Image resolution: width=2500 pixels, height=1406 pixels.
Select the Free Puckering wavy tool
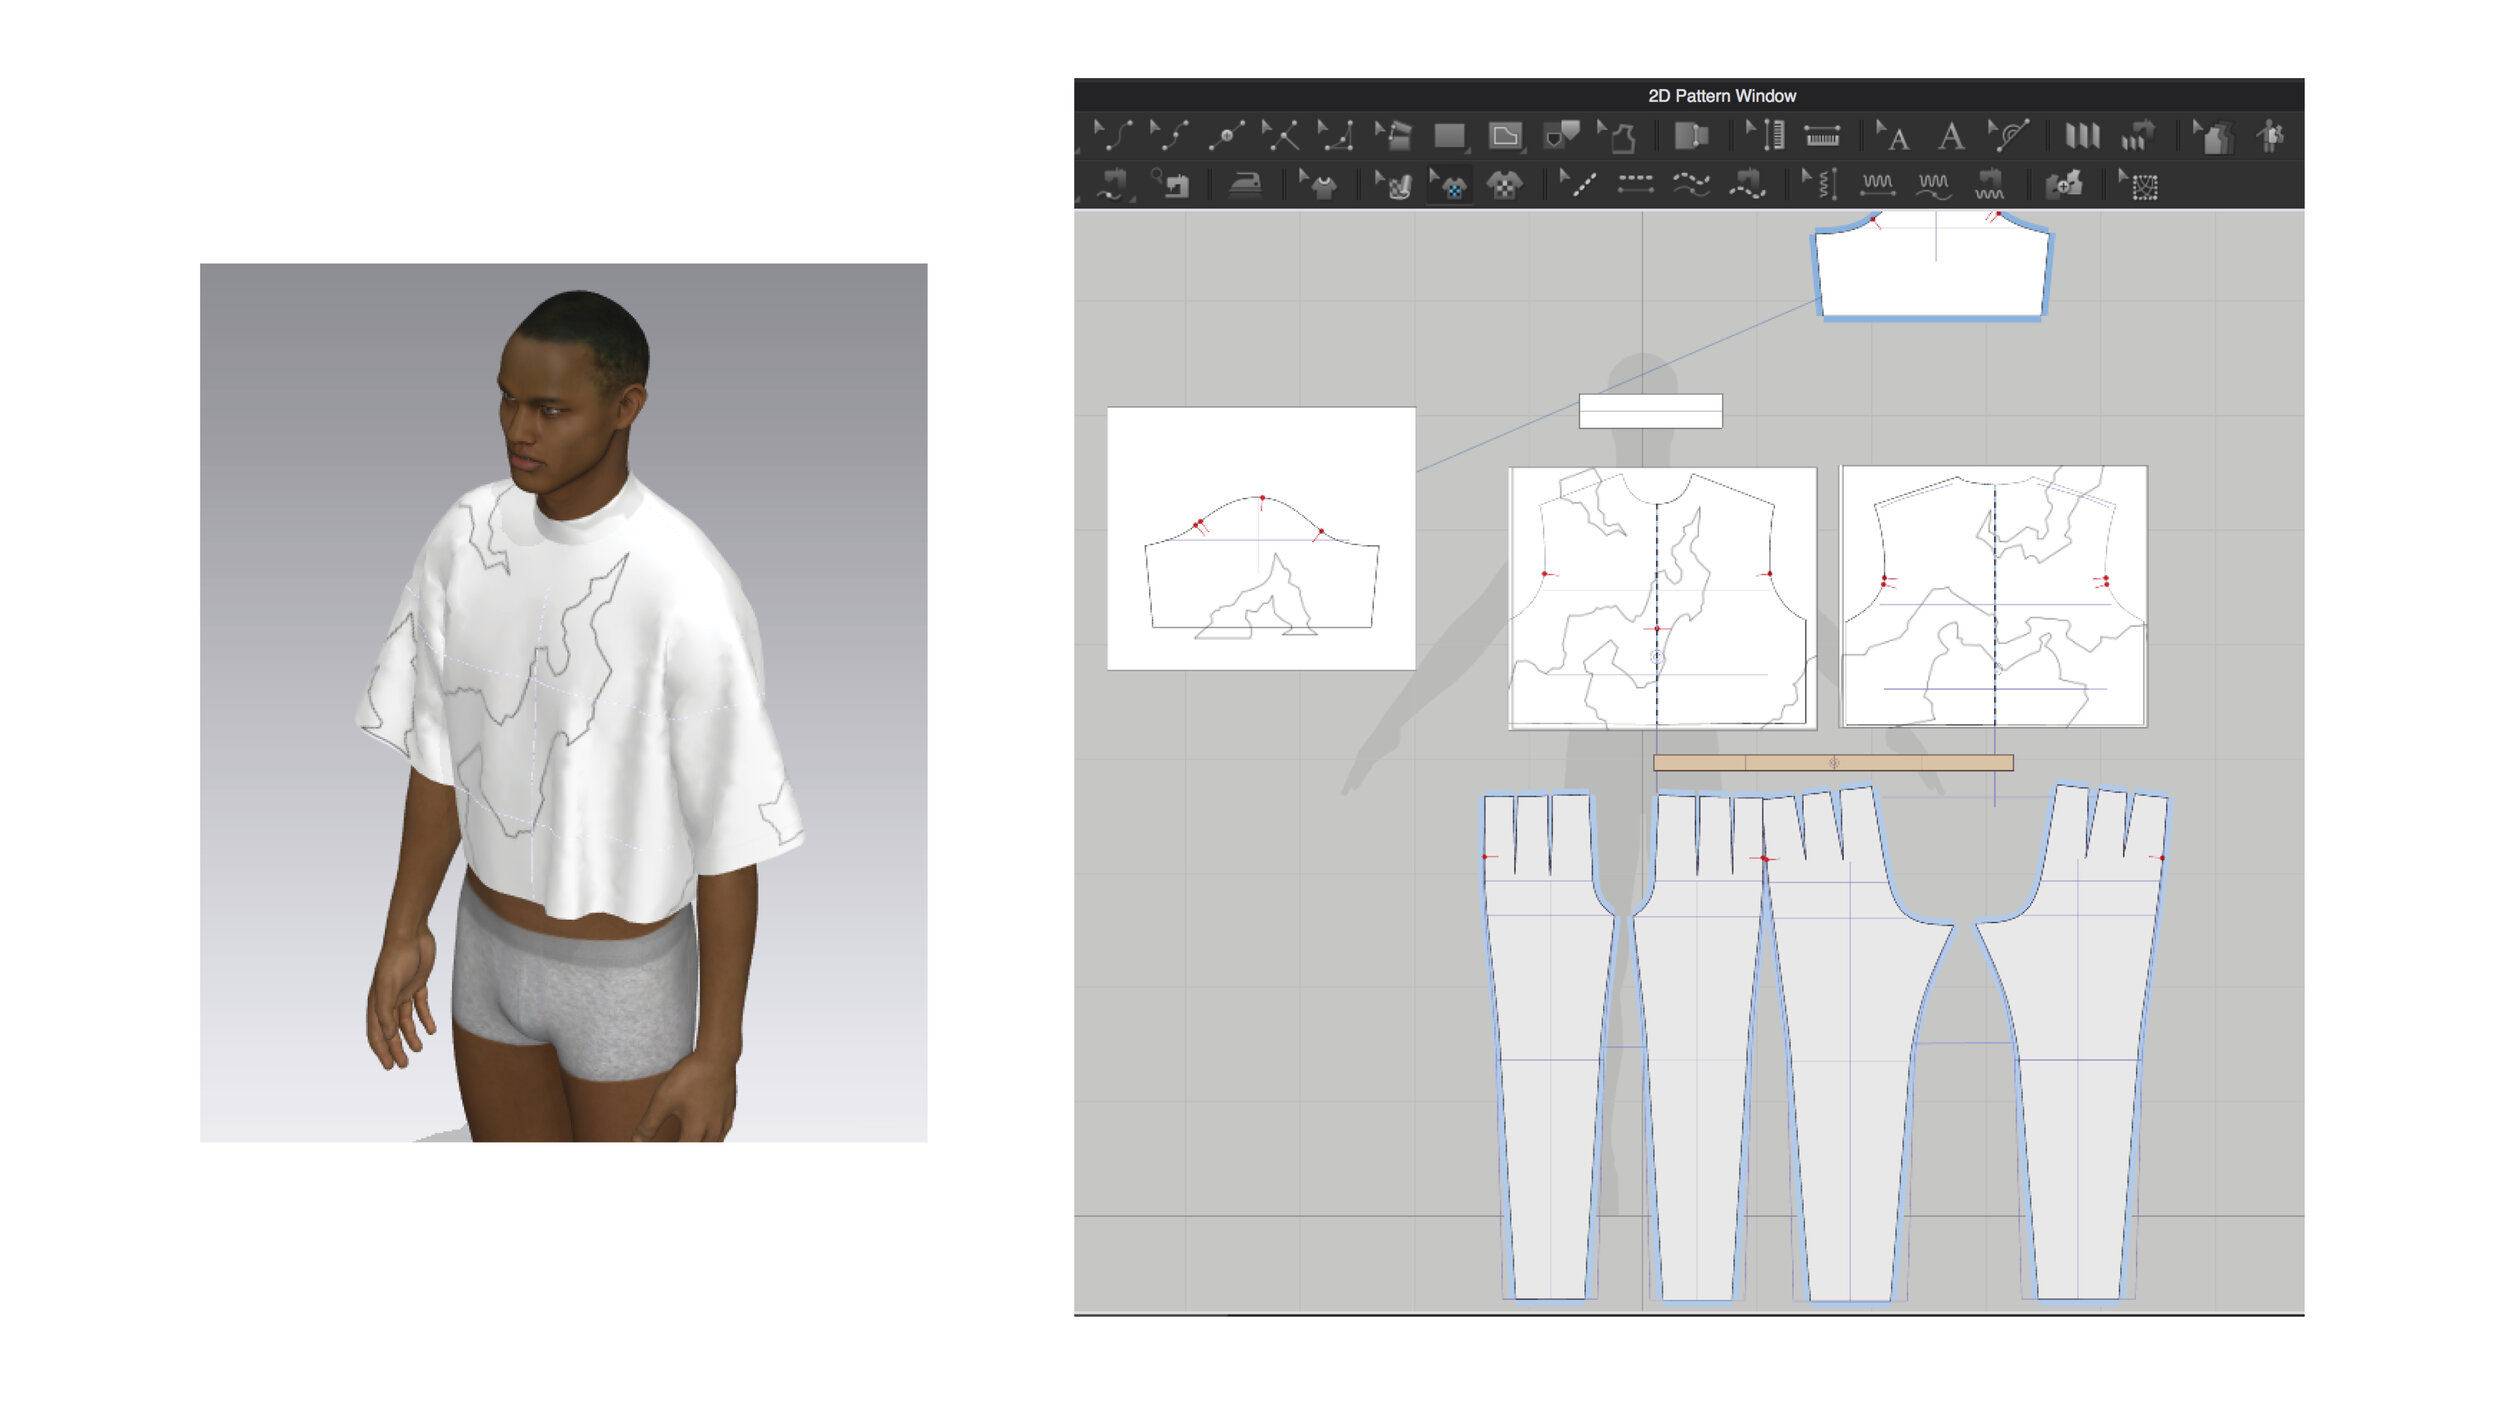click(1933, 185)
